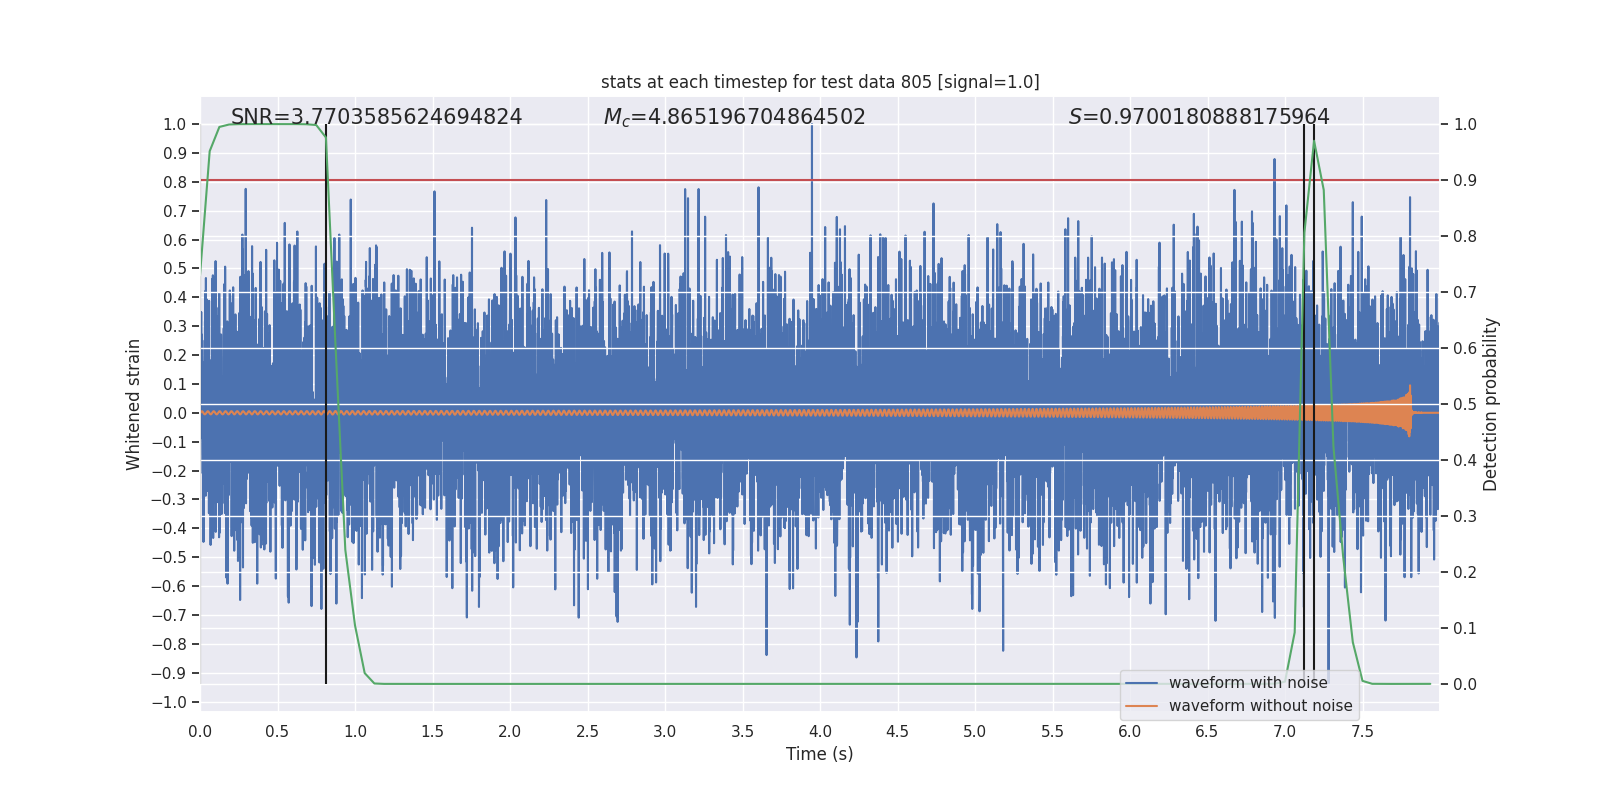Viewport: 1600px width, 800px height.
Task: Click the "1.0" tick on the Detection probability axis
Action: tap(1465, 125)
